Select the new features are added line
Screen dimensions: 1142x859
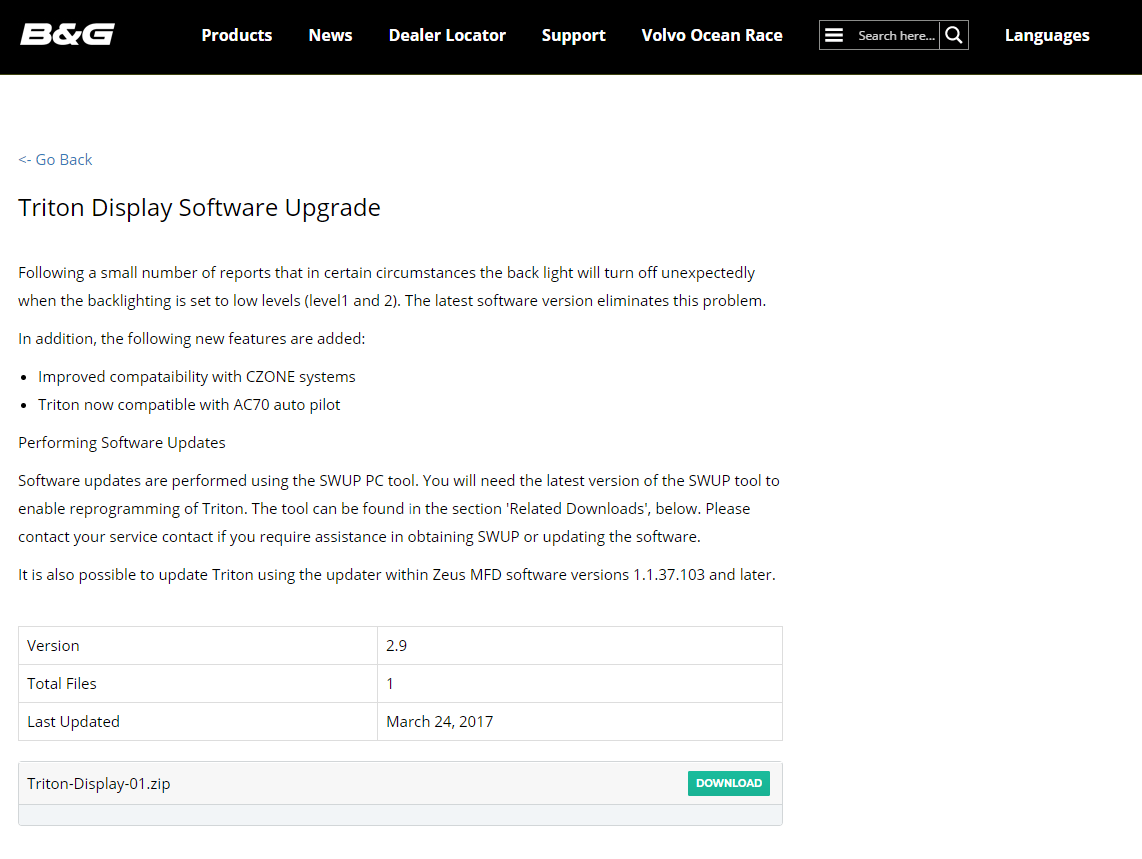(192, 339)
